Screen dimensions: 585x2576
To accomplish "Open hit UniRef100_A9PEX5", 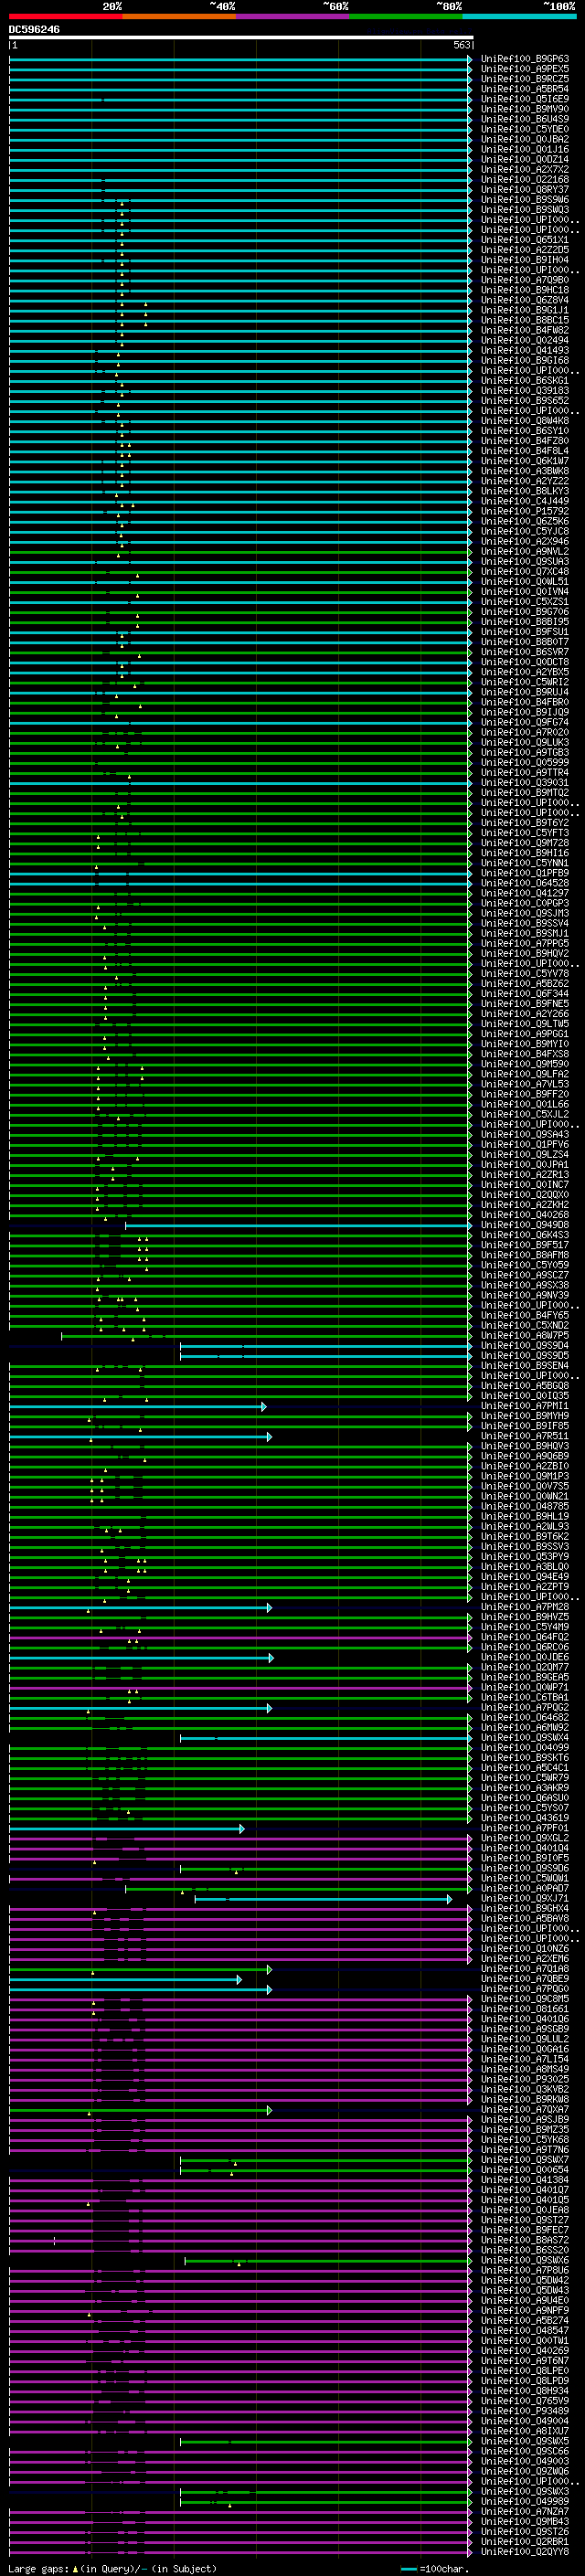I will click(525, 69).
